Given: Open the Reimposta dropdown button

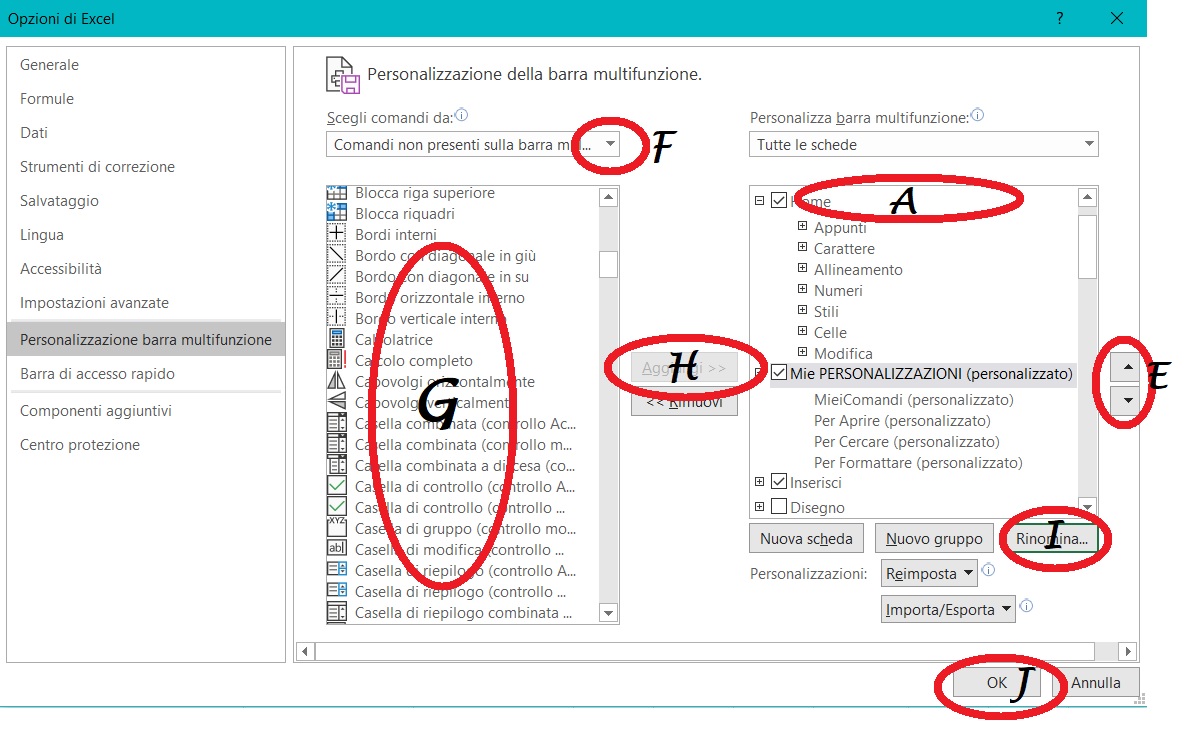Looking at the screenshot, I should pyautogui.click(x=930, y=573).
